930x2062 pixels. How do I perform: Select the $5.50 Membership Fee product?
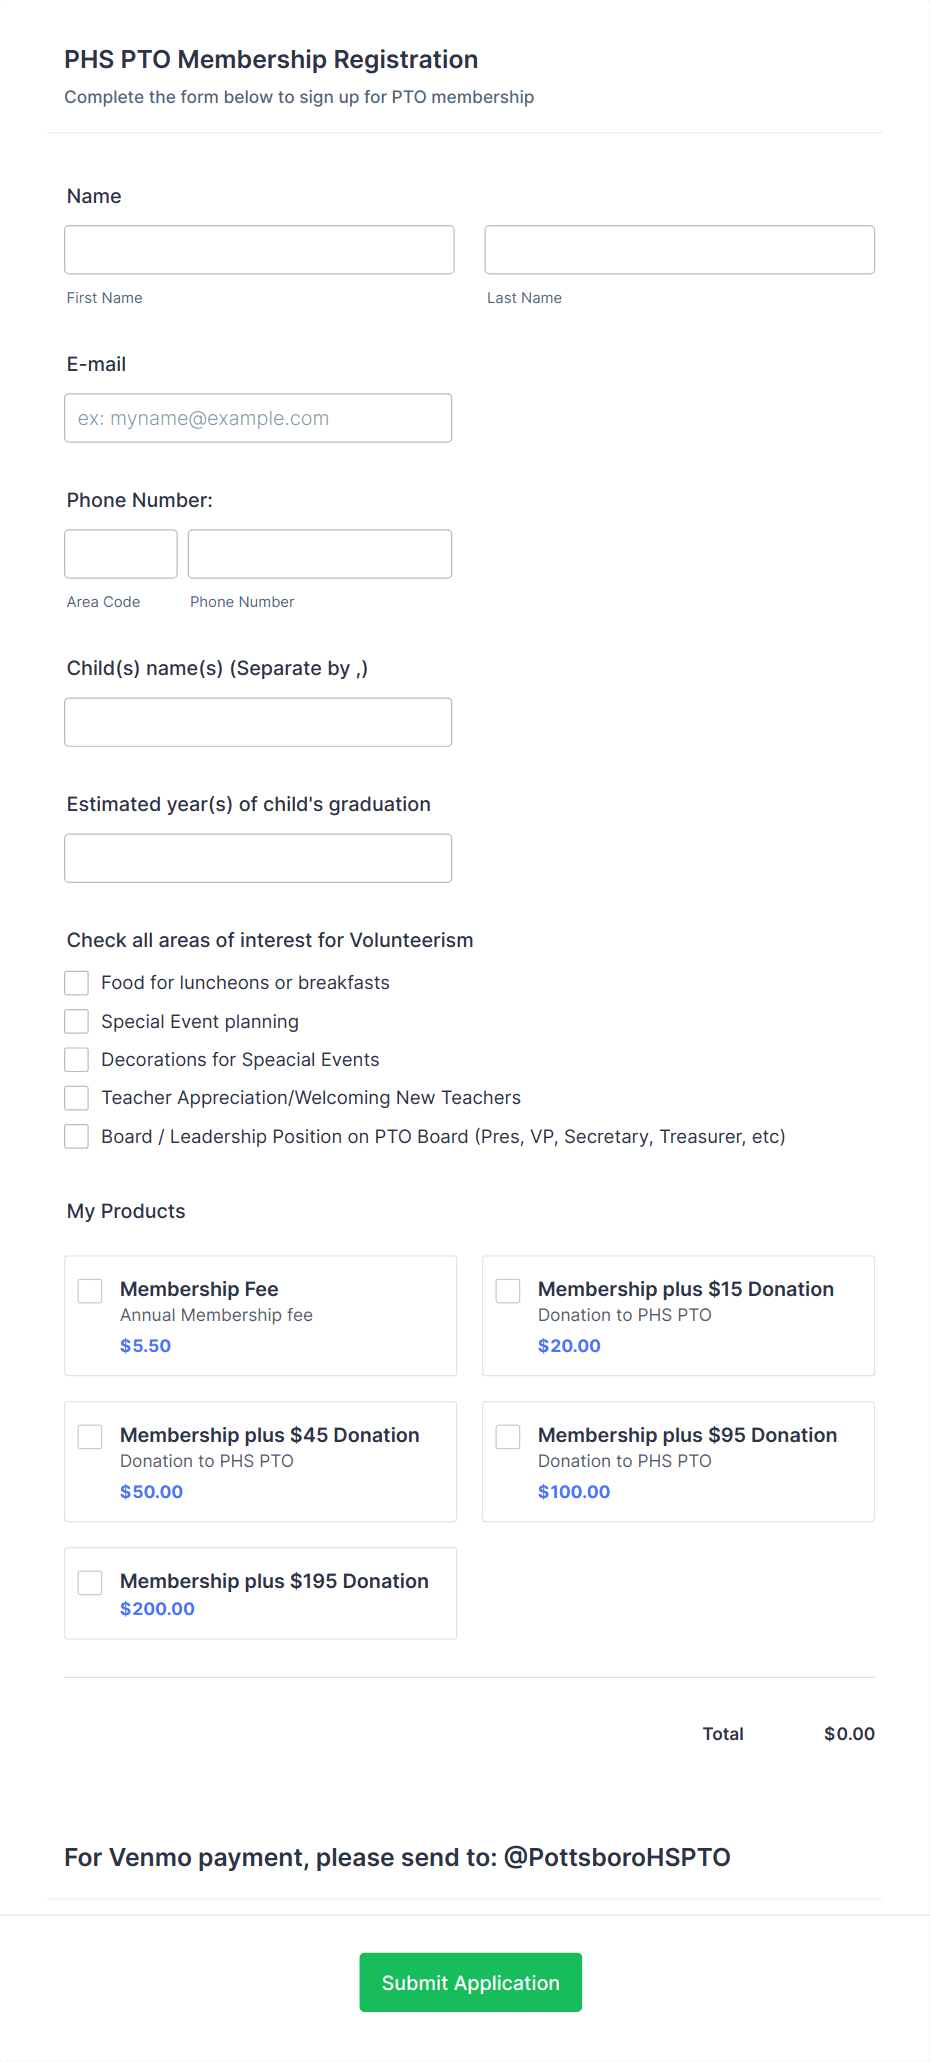coord(90,1291)
